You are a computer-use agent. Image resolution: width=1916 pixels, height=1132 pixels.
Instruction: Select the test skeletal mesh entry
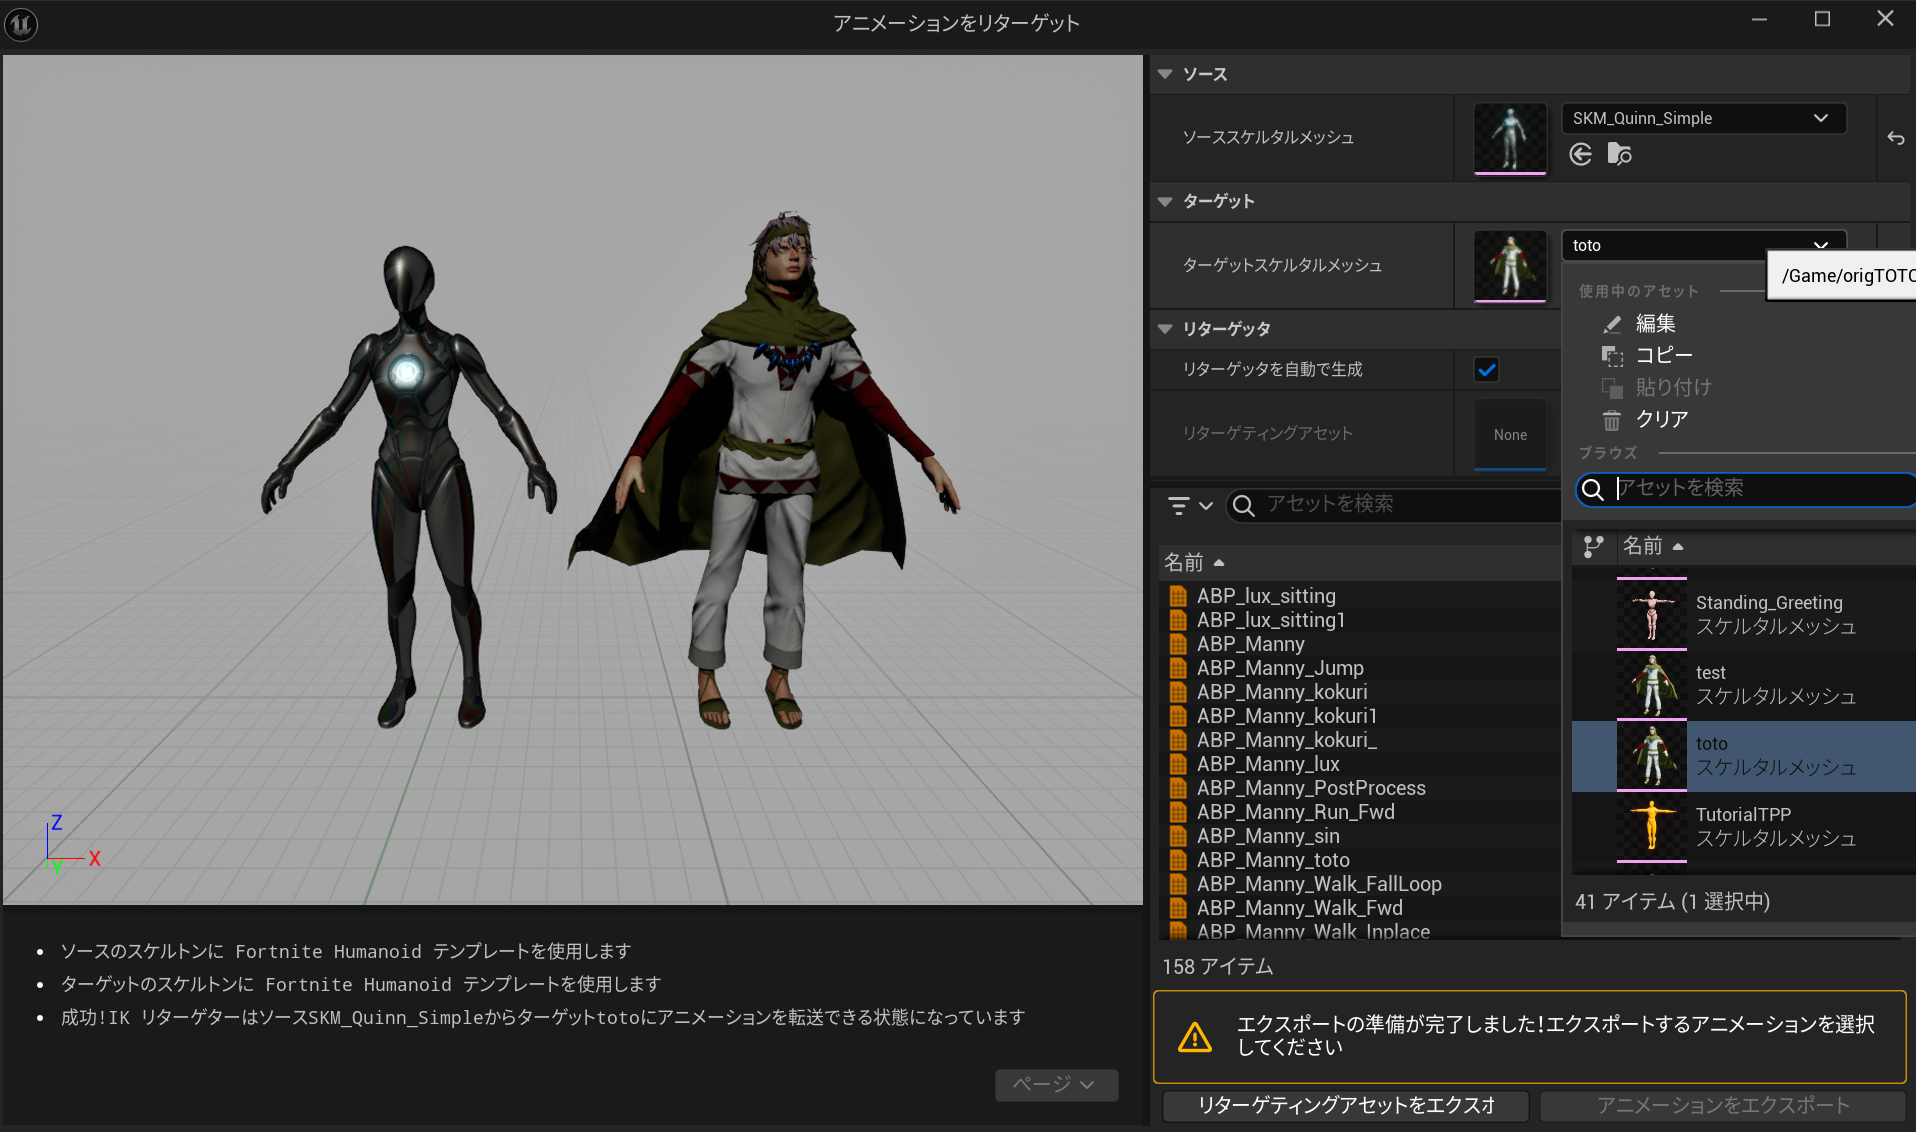(1744, 686)
